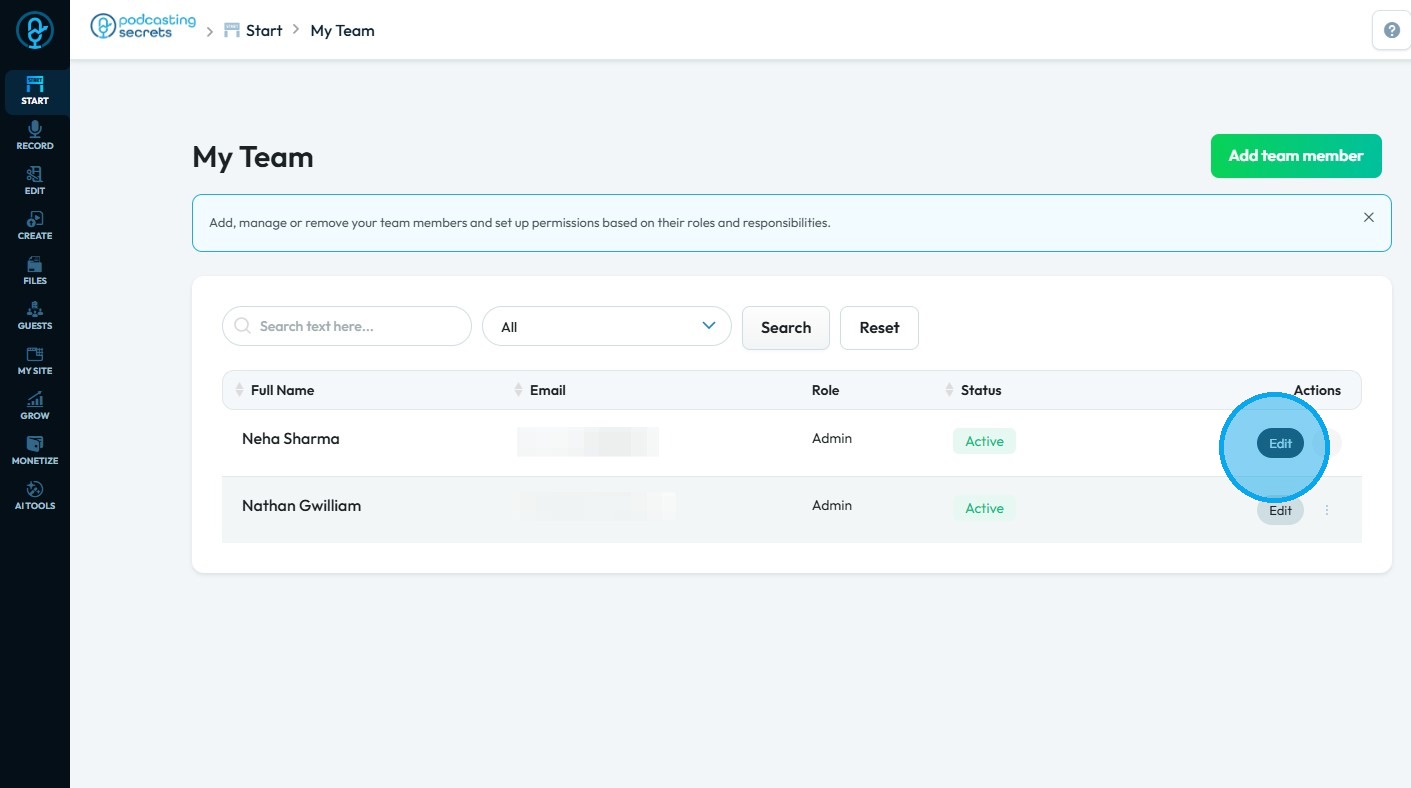Viewport: 1411px width, 788px height.
Task: Open My Site in sidebar
Action: coord(34,360)
